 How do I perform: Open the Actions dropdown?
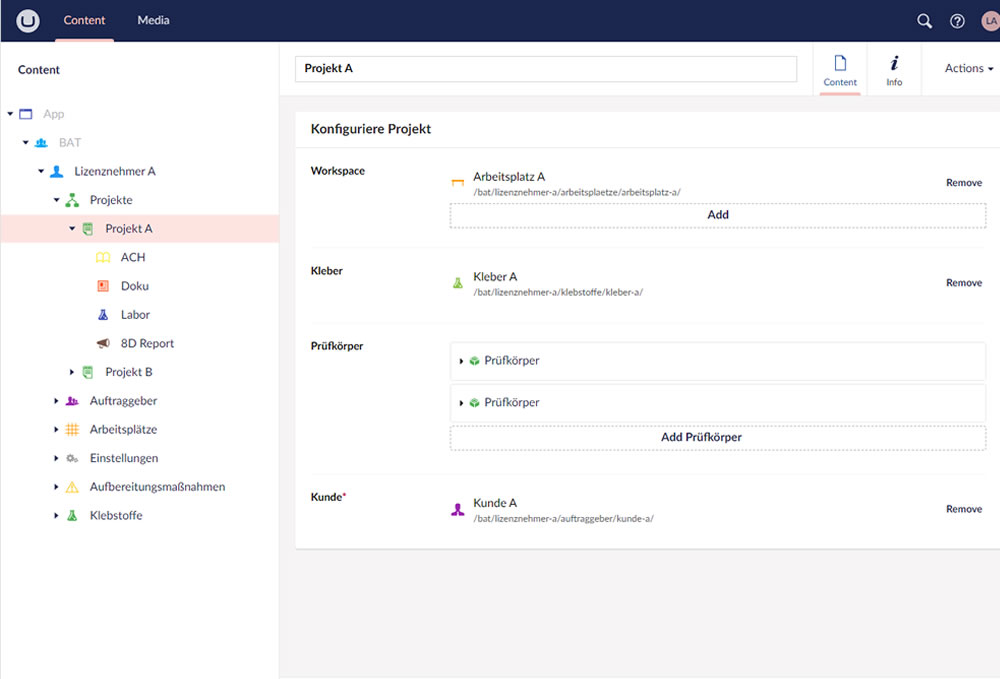(968, 69)
